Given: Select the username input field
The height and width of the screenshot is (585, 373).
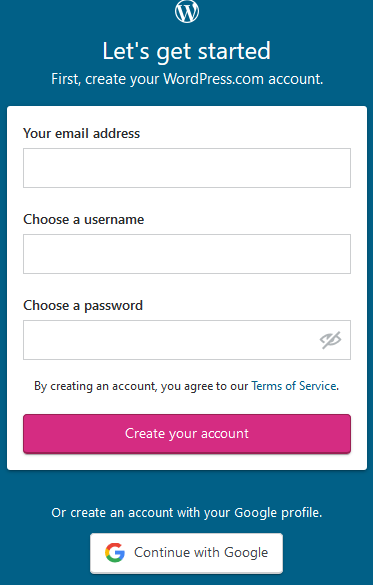Looking at the screenshot, I should [187, 254].
